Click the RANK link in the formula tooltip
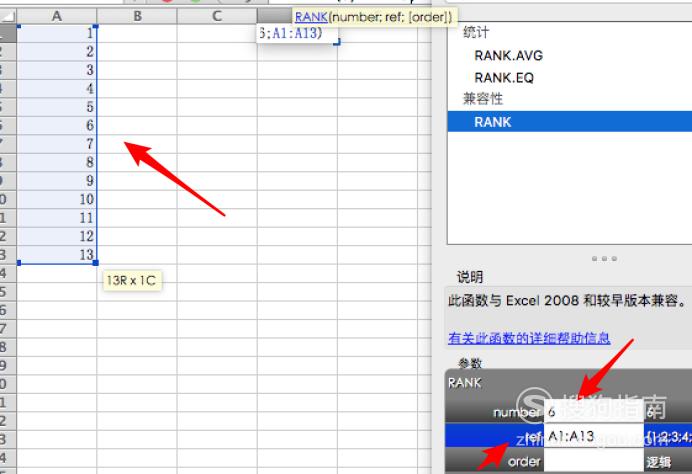 311,17
